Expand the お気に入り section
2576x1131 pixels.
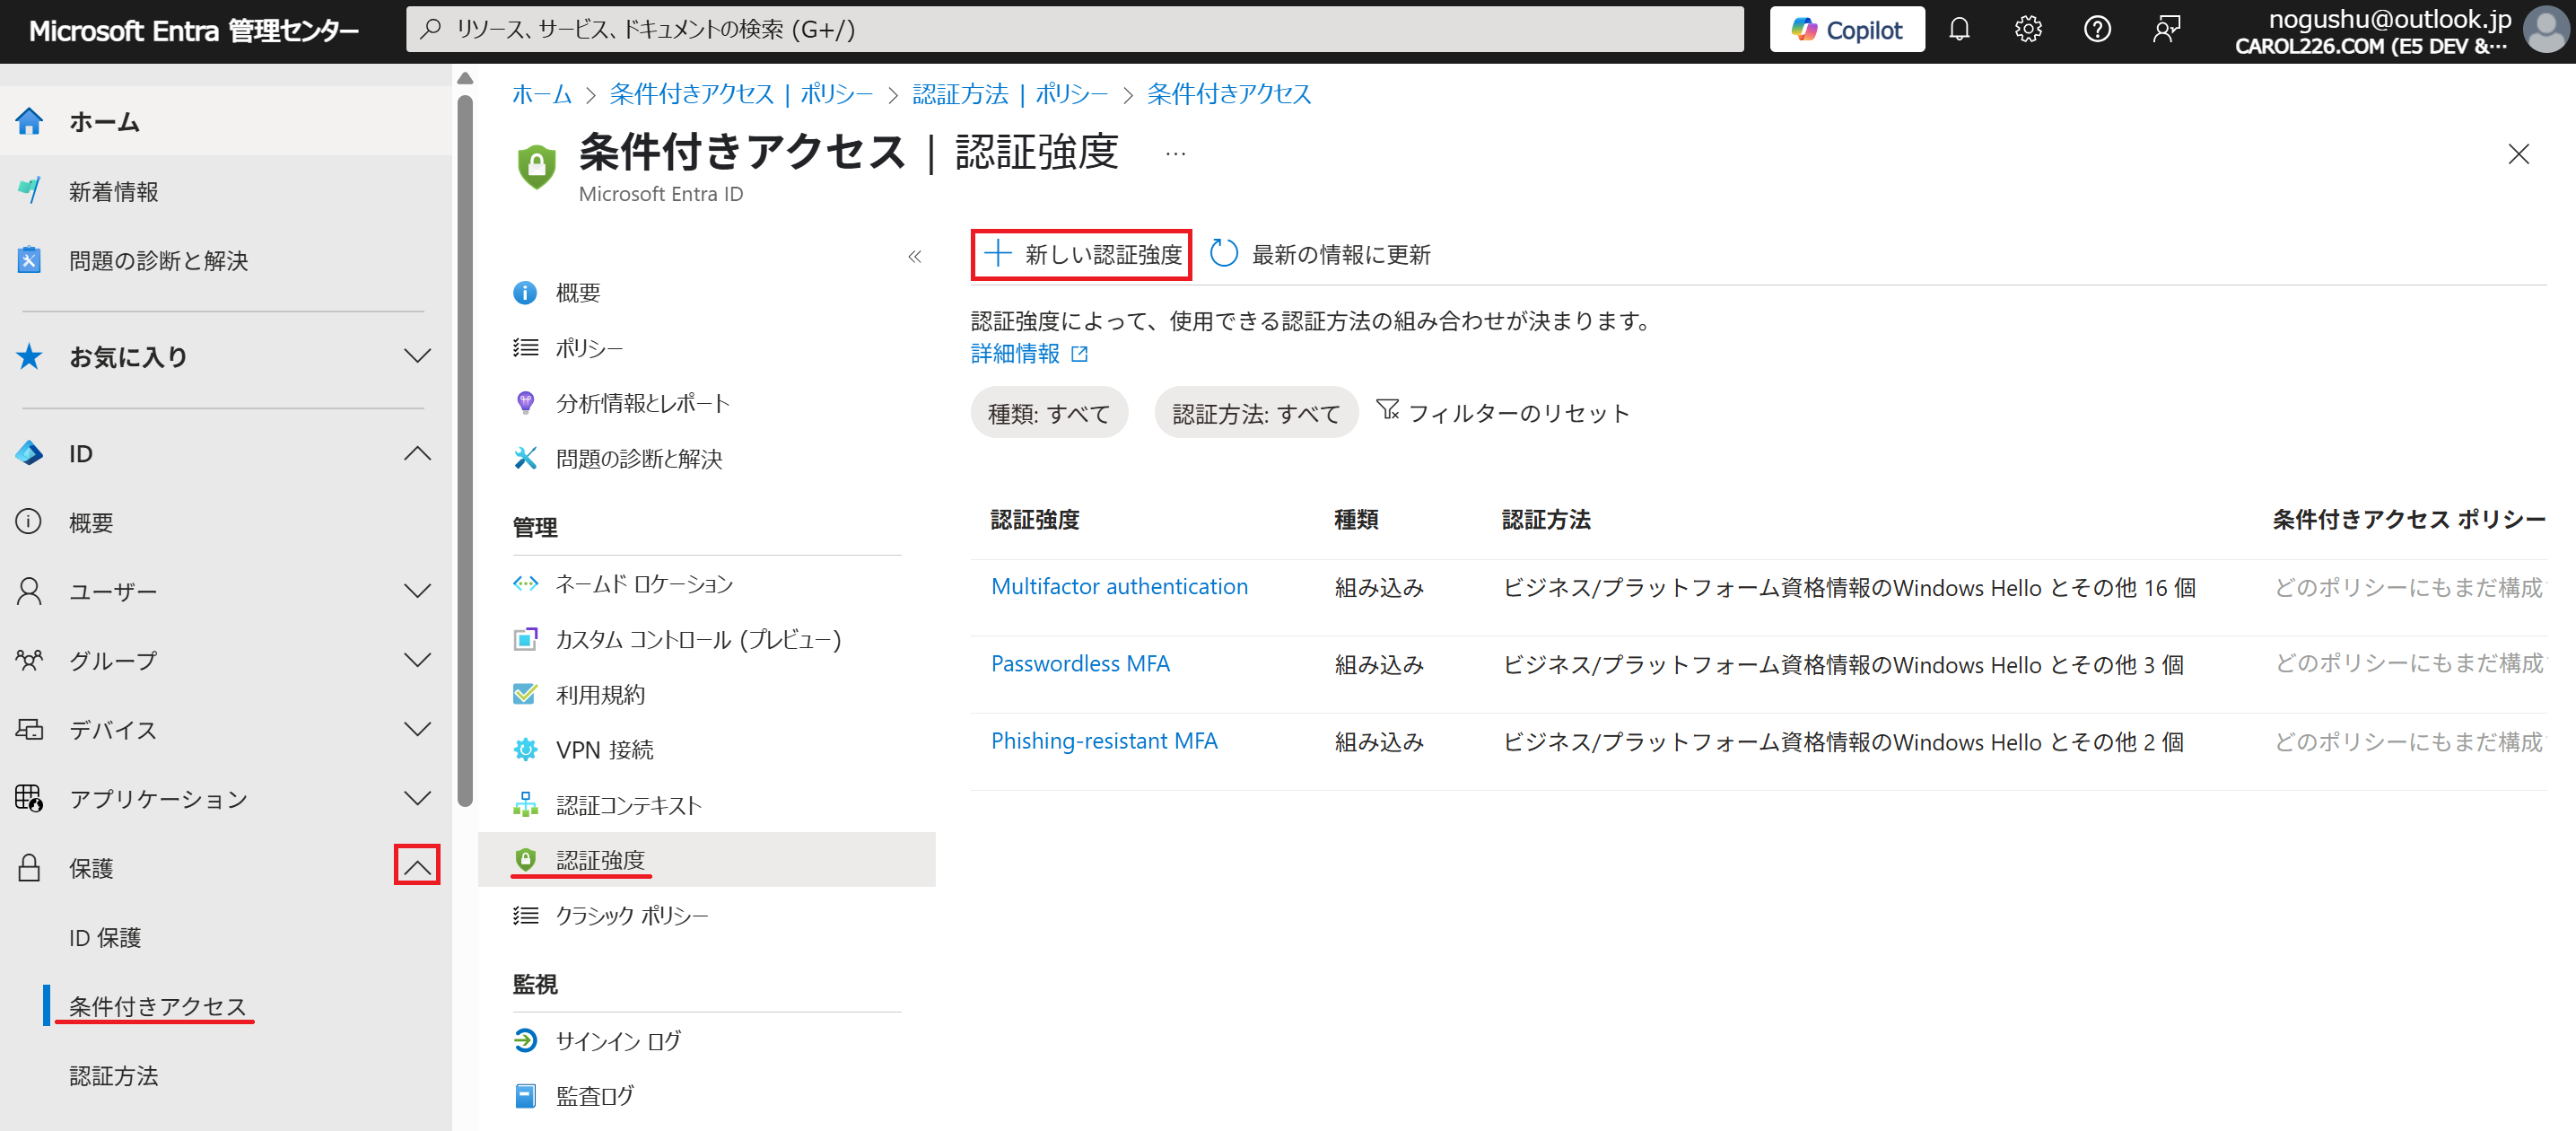(x=417, y=356)
